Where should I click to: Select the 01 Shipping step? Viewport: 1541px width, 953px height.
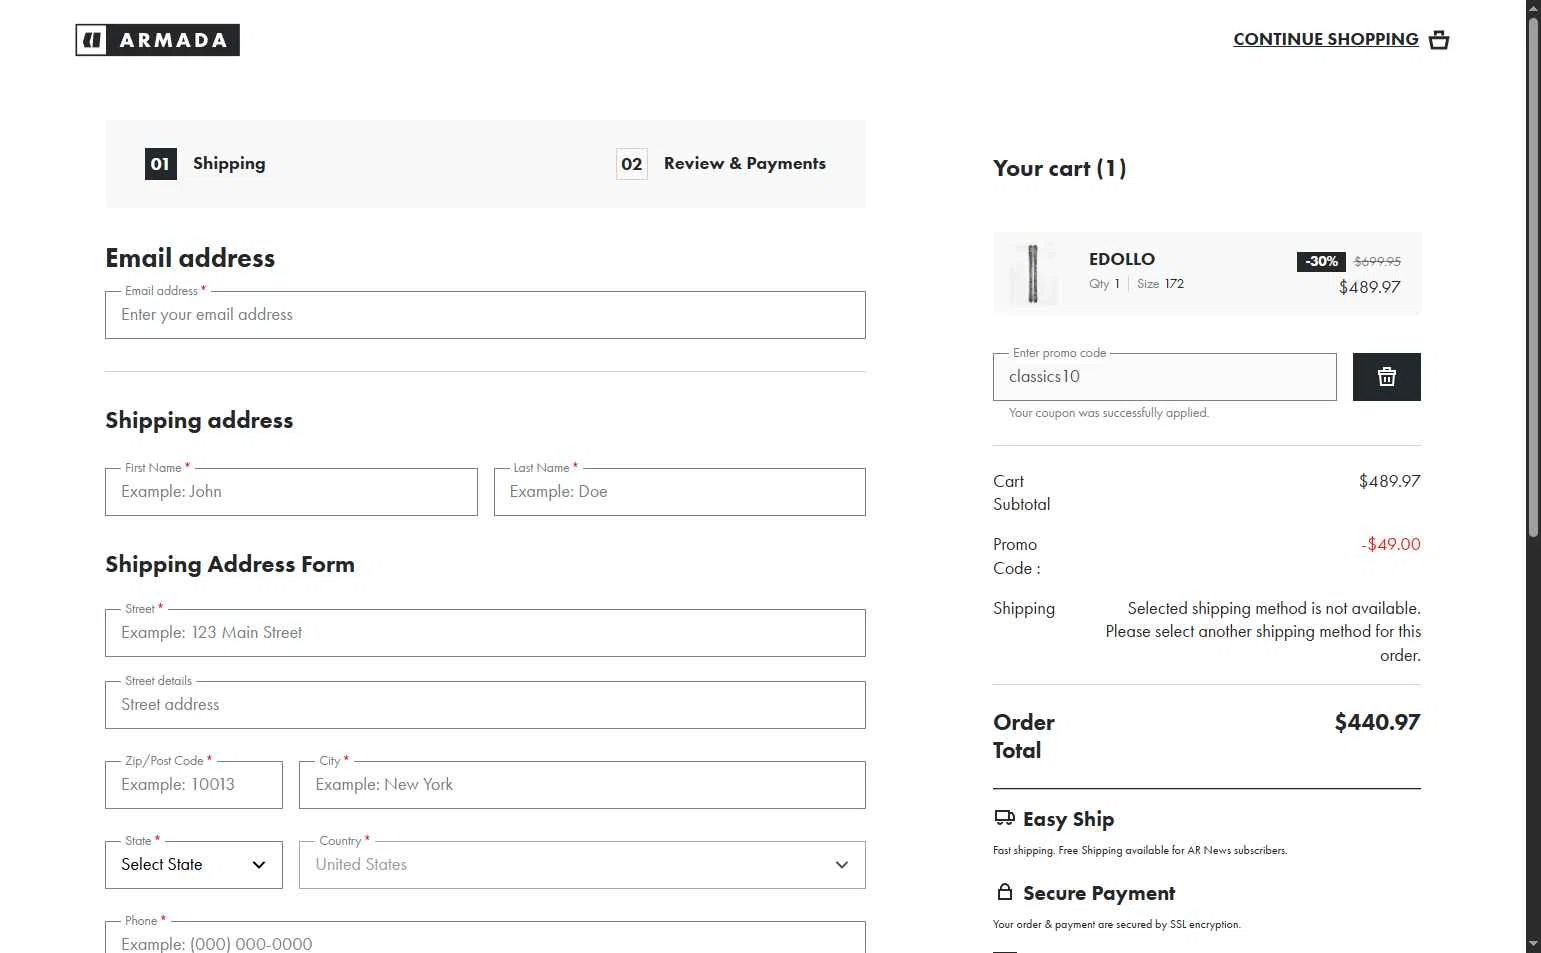click(x=205, y=164)
